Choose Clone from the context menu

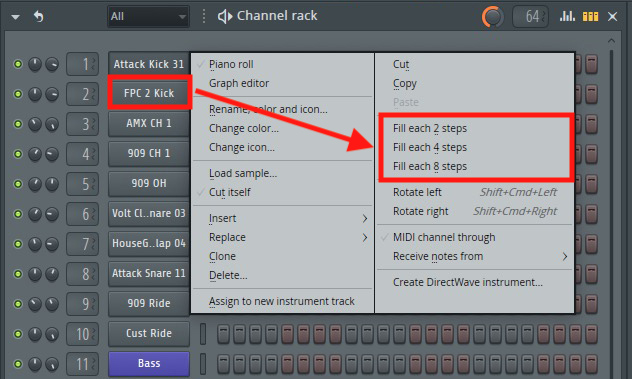222,256
